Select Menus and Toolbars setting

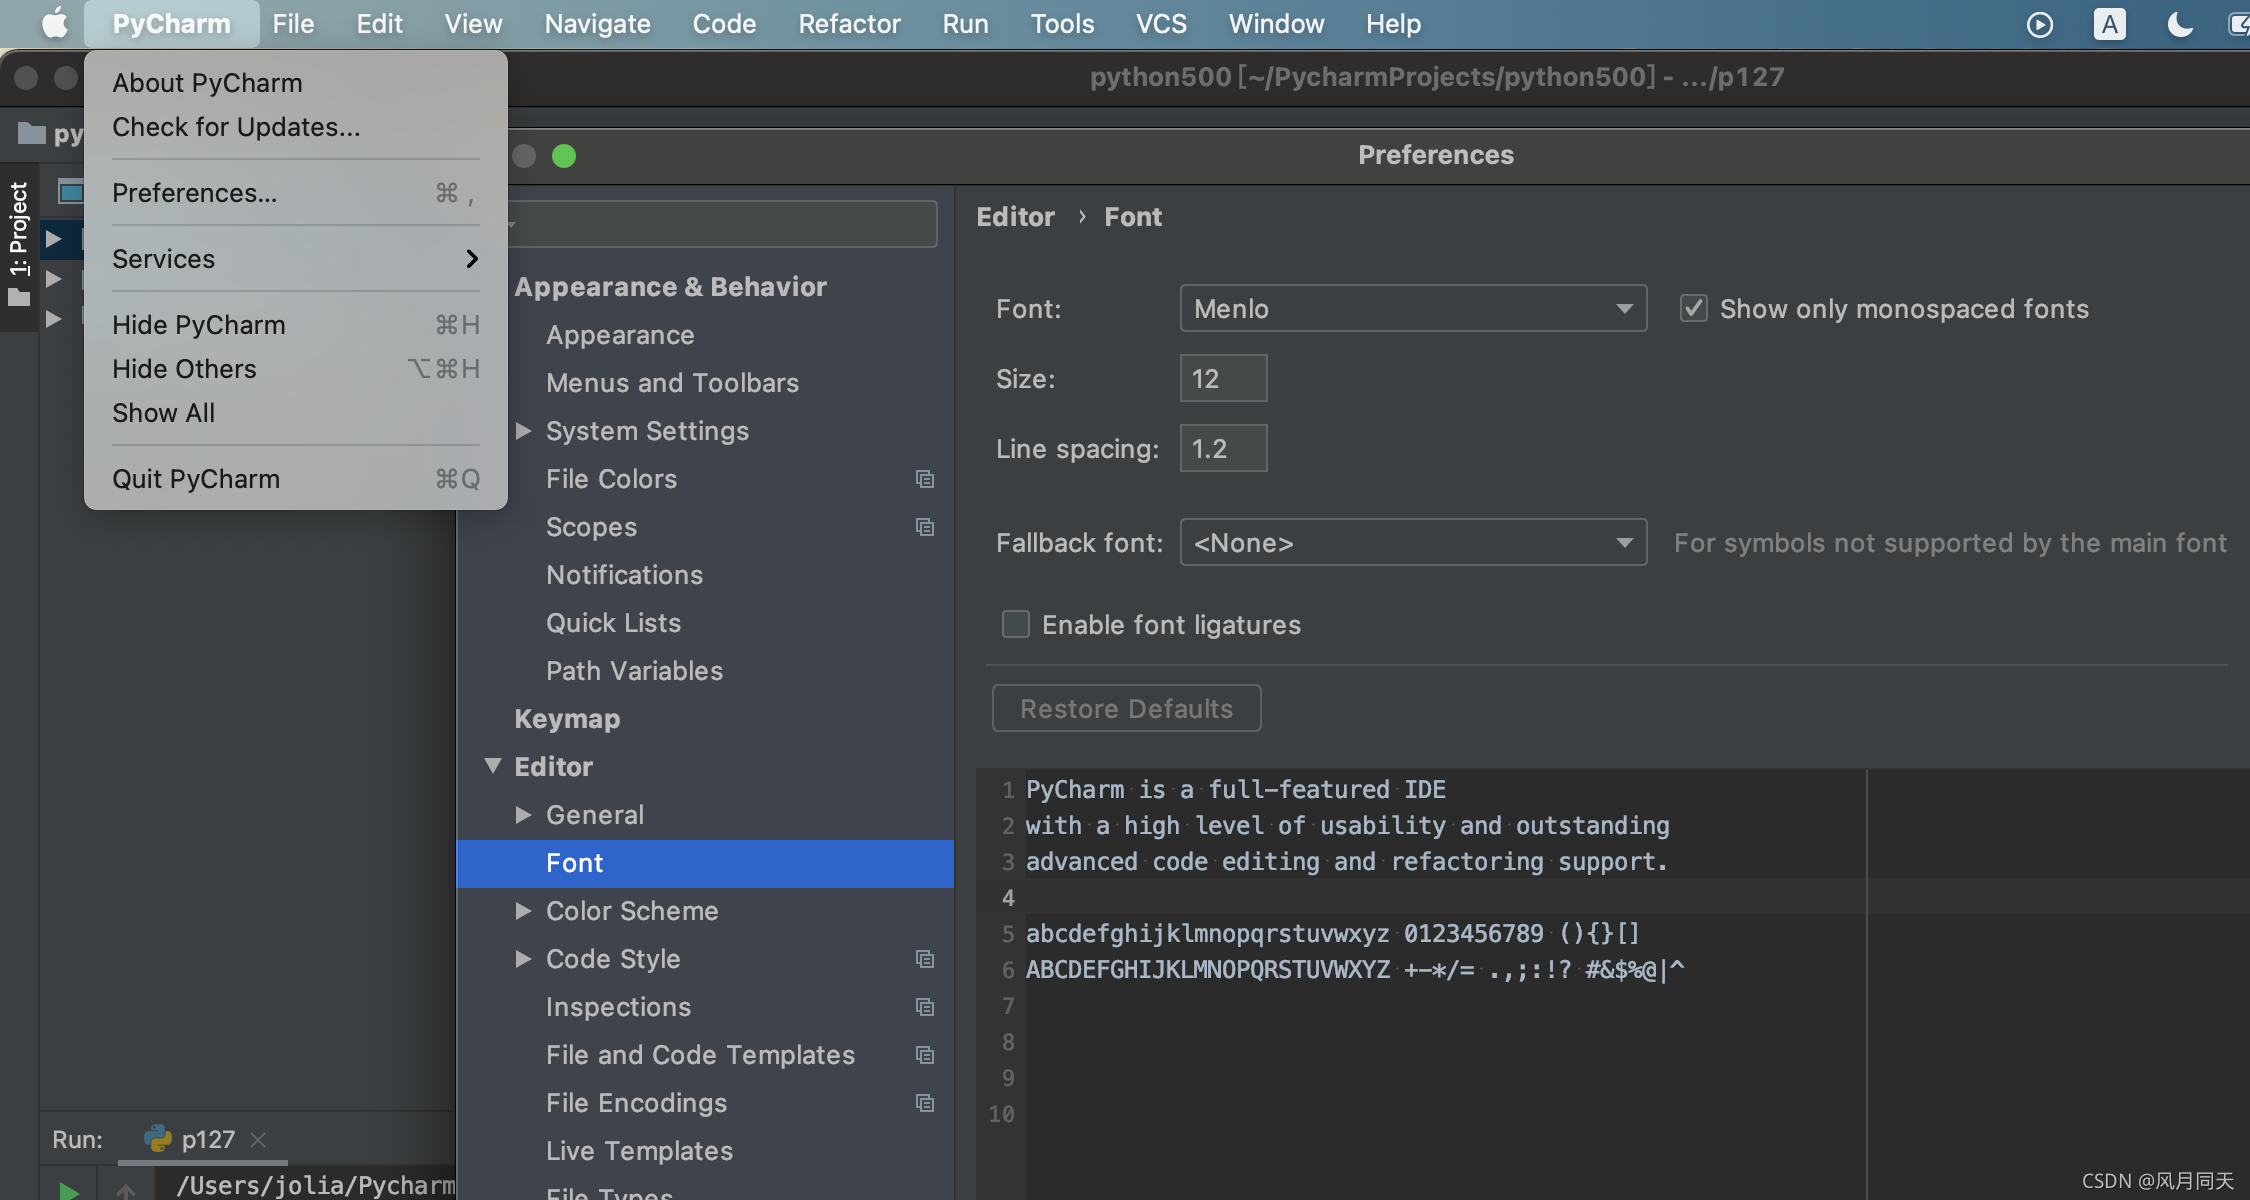pyautogui.click(x=672, y=383)
